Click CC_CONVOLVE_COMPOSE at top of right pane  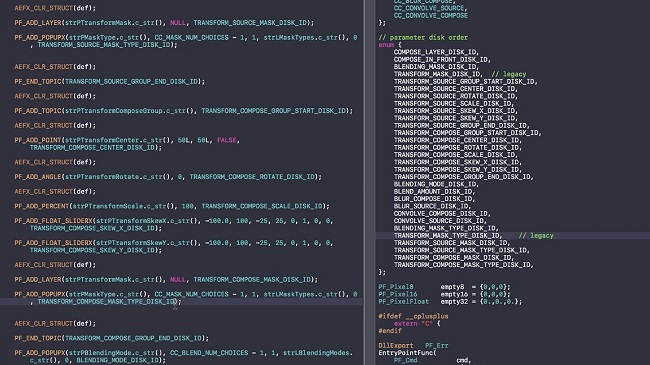click(x=430, y=15)
